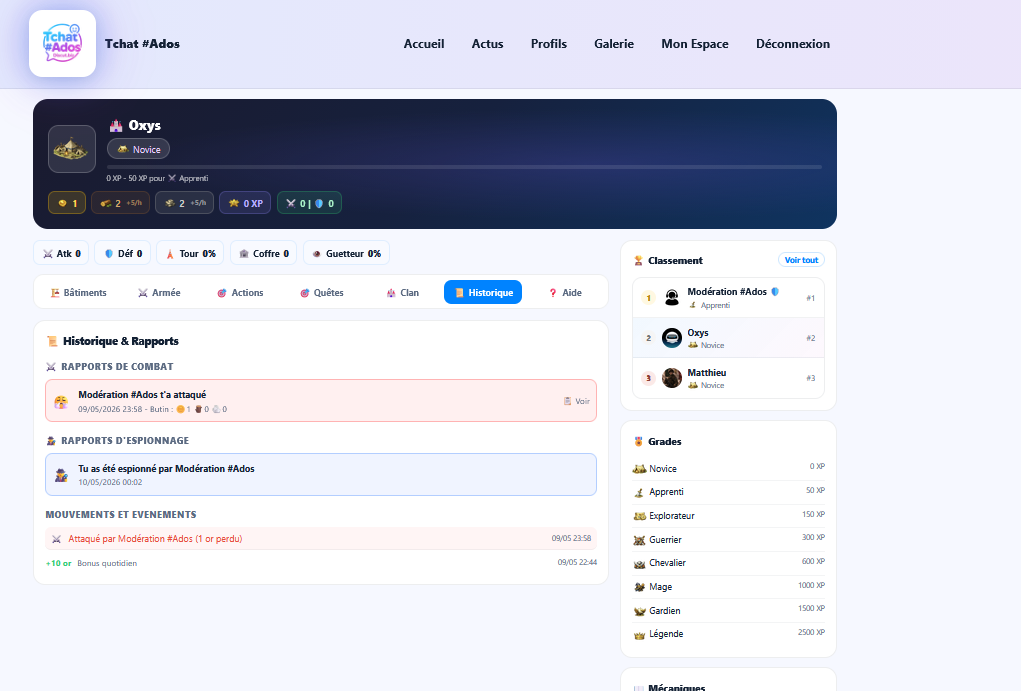The width and height of the screenshot is (1021, 691).
Task: Open the 'Modération #Ados t'a attaqué' combat report
Action: (x=321, y=401)
